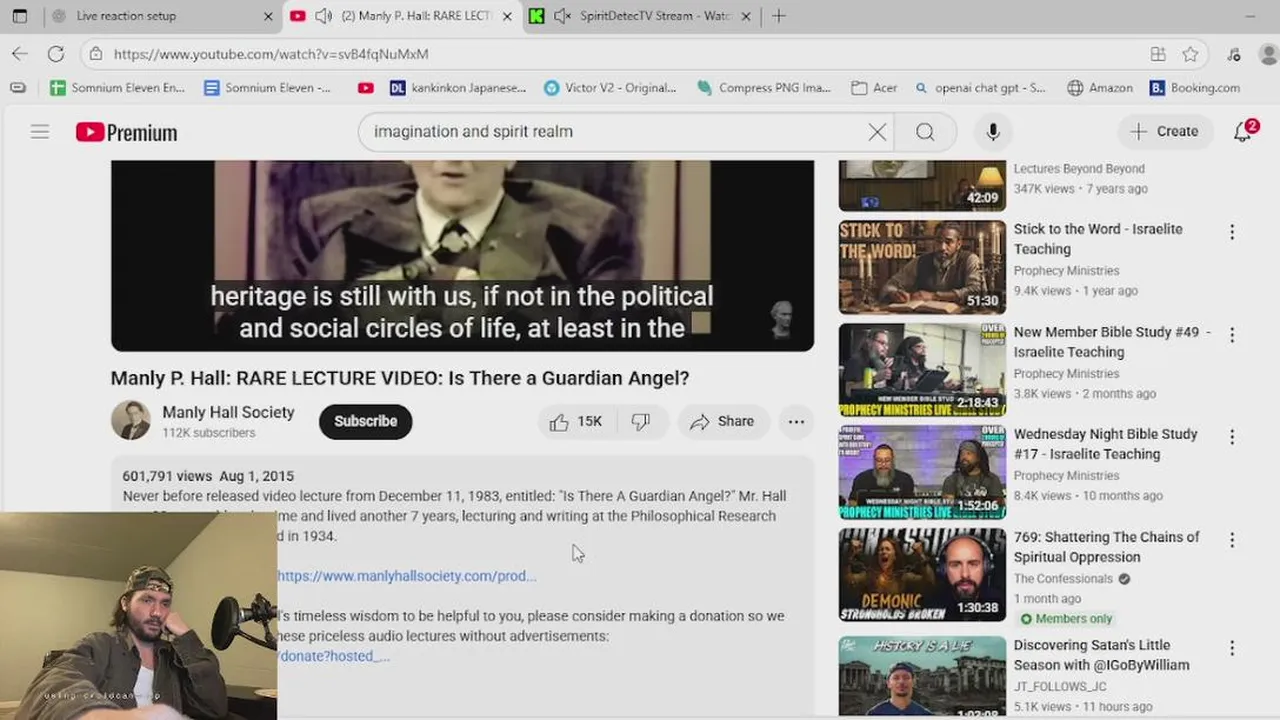Open YouTube notifications bell
Screen dimensions: 1280x720
tap(1243, 131)
